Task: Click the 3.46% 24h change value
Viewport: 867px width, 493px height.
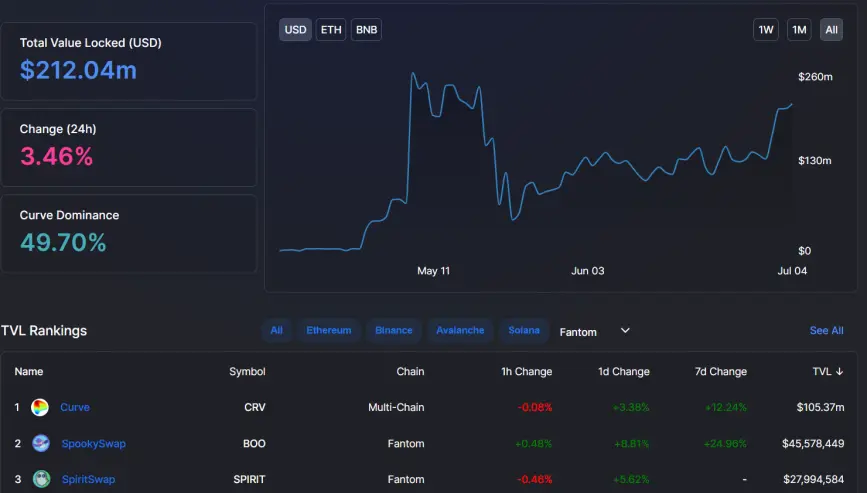Action: click(56, 156)
